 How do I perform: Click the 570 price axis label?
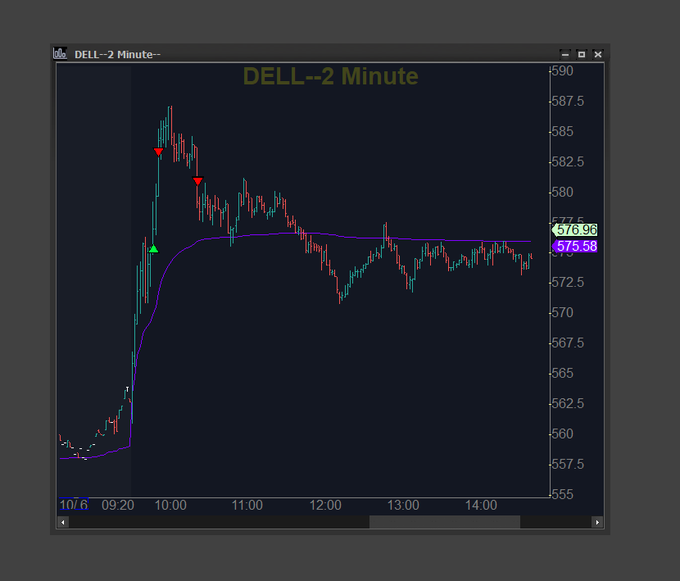(x=562, y=313)
